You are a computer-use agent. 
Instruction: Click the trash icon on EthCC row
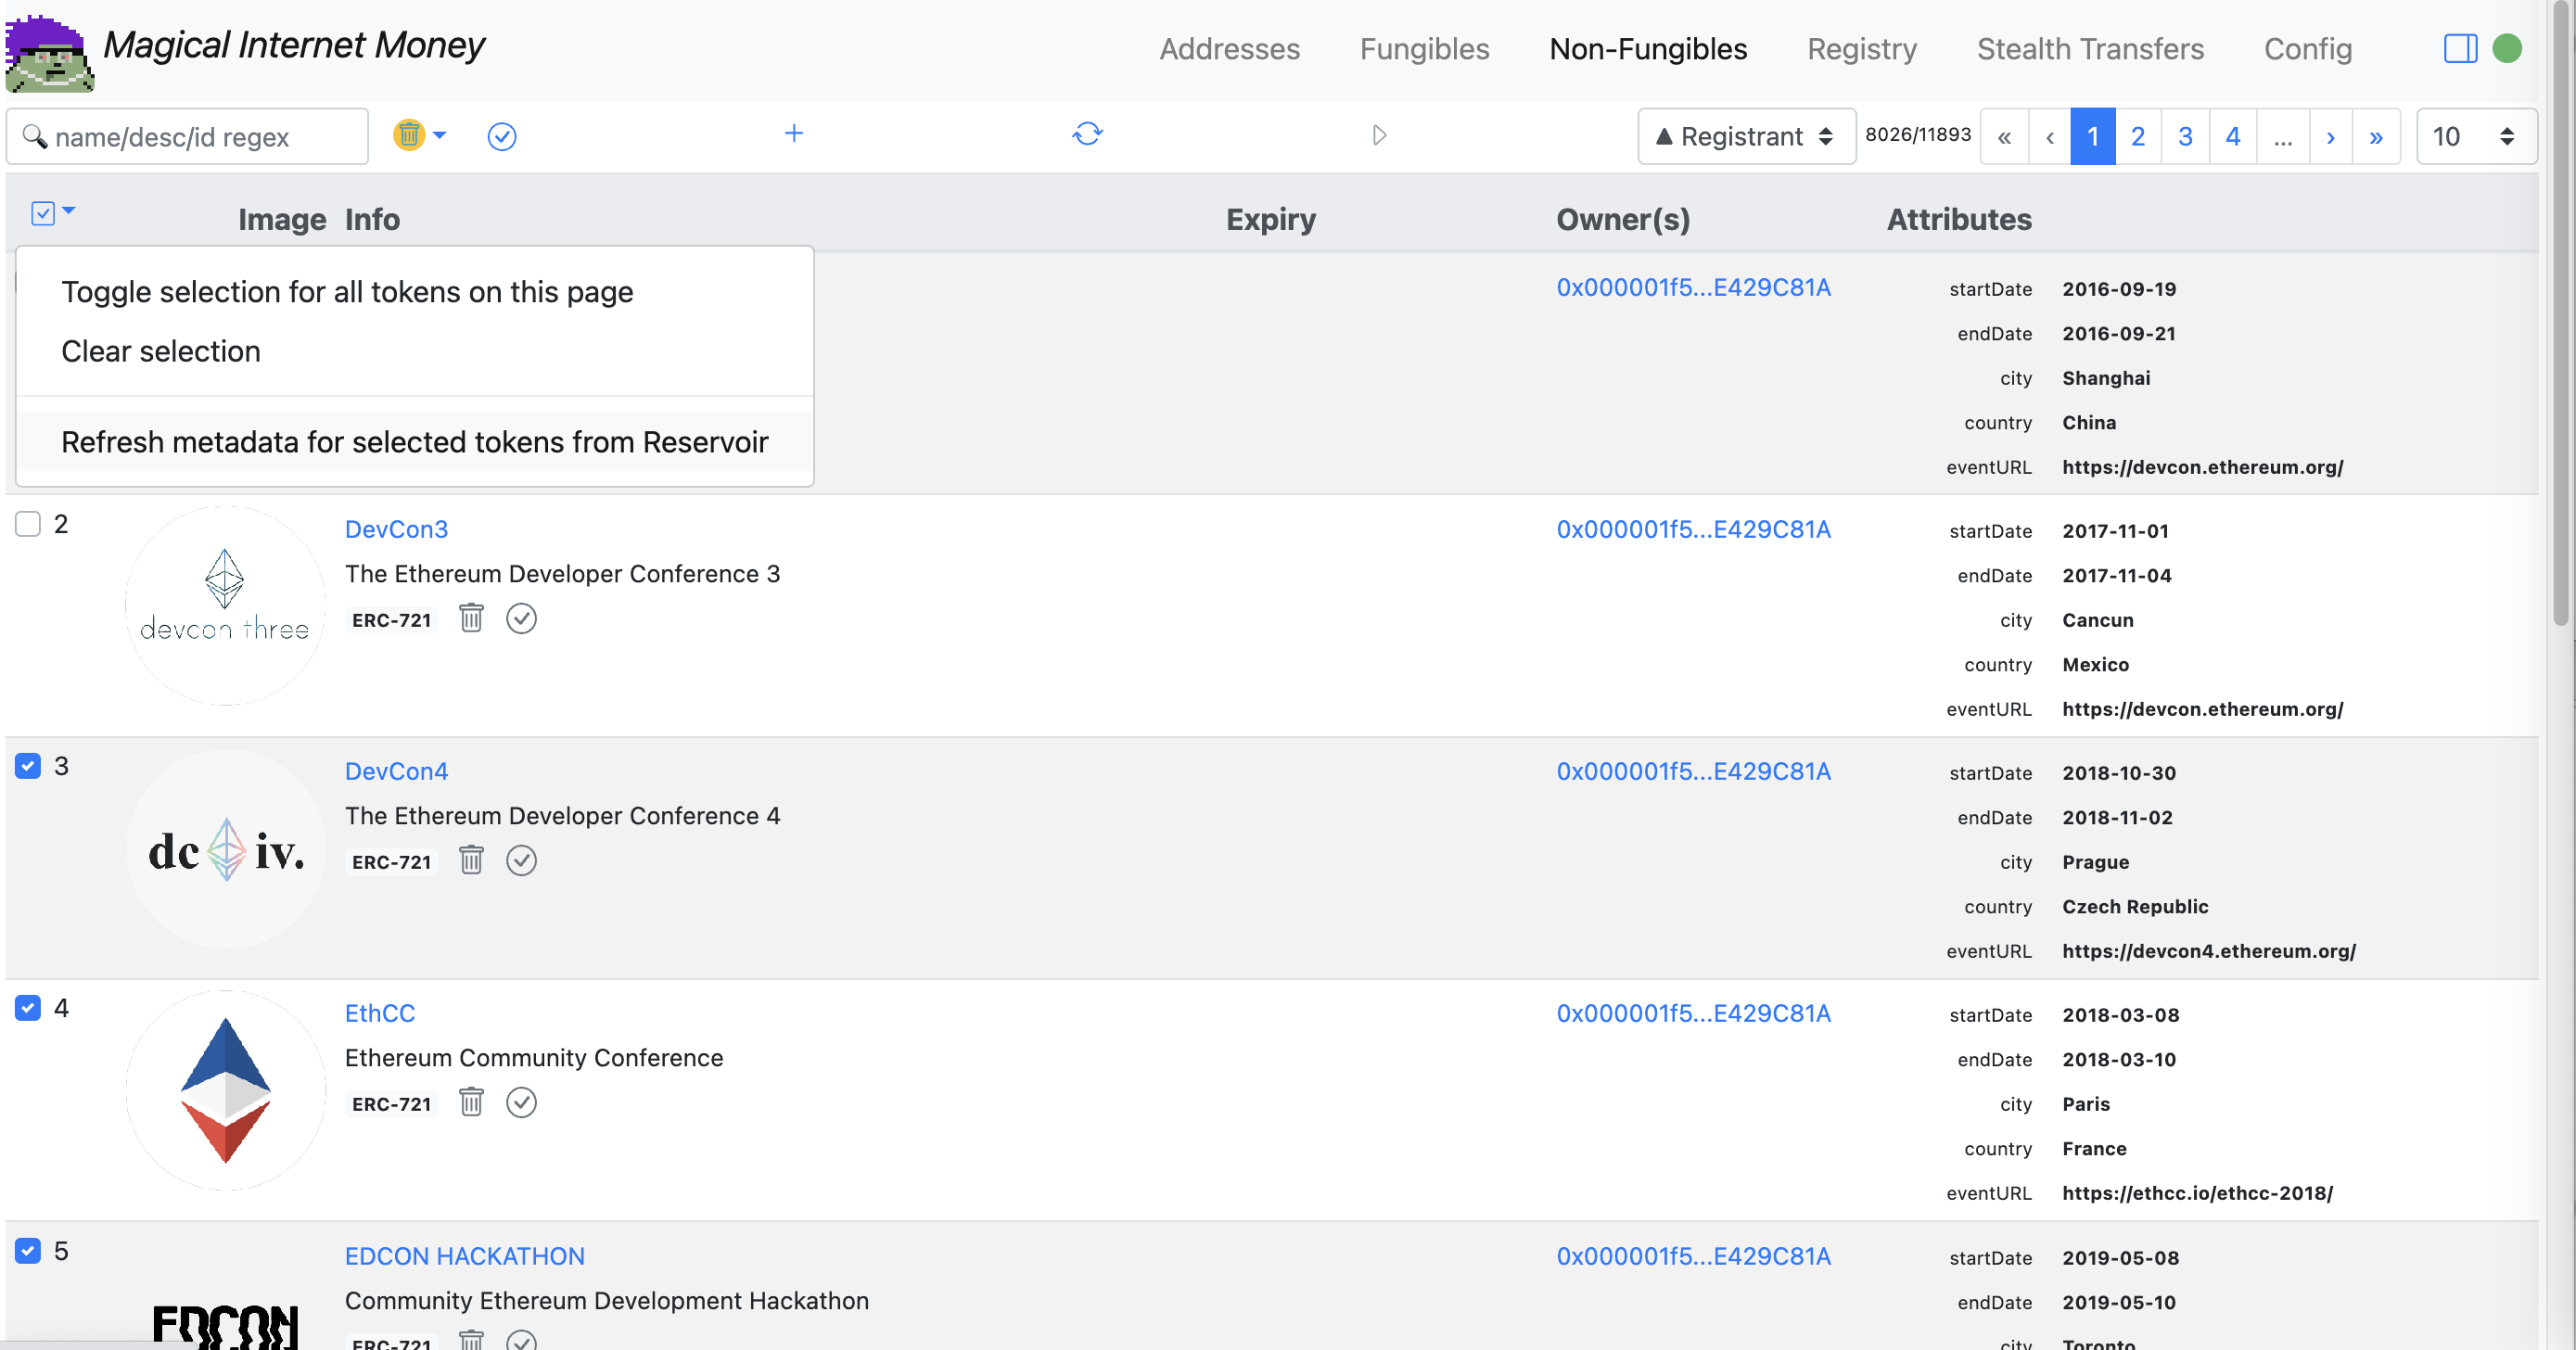pyautogui.click(x=471, y=1103)
